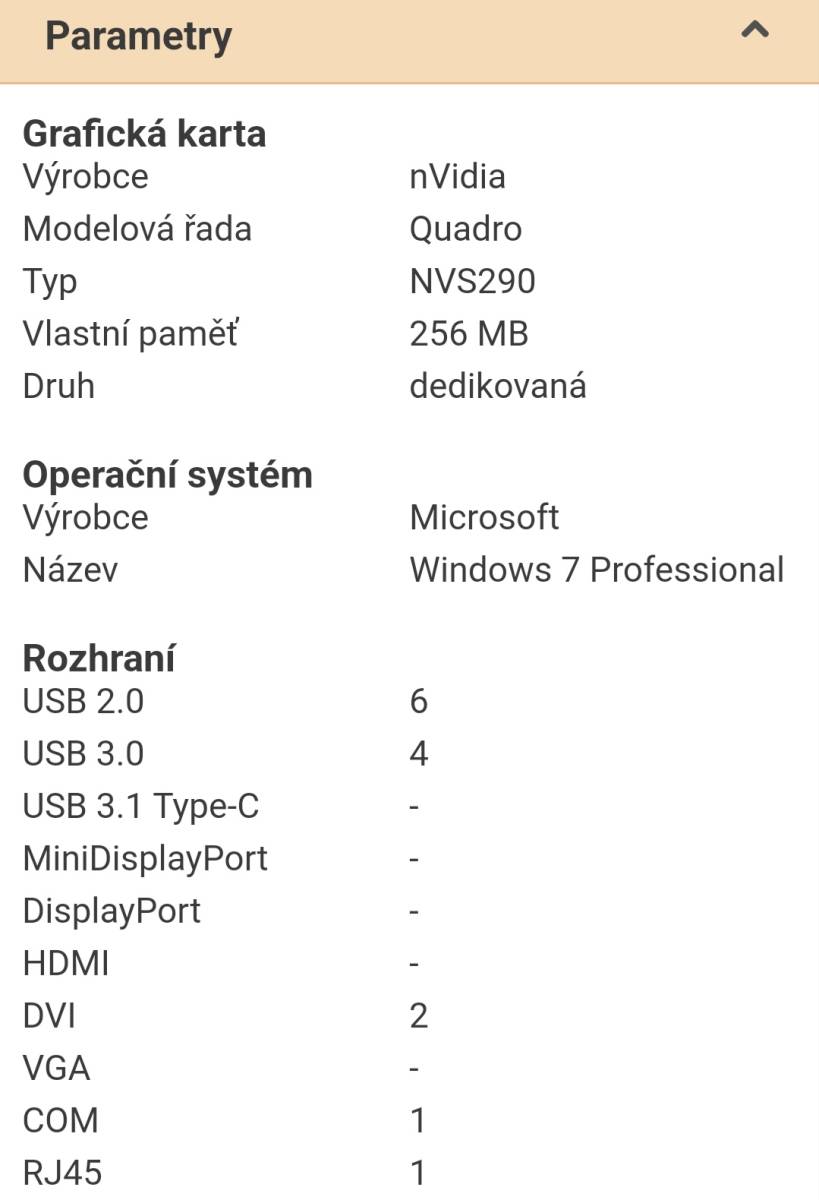Click the nVidia manufacturer value
Screen dimensions: 819x1200
click(x=457, y=177)
